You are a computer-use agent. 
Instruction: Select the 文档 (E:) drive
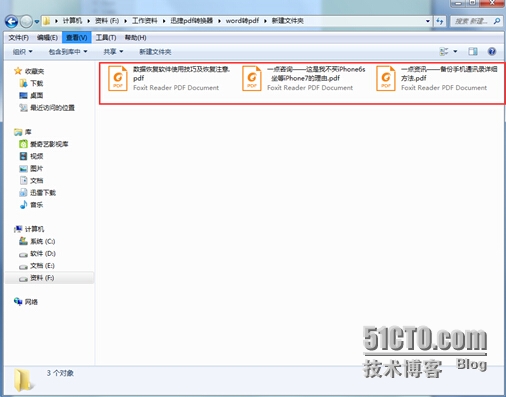[x=42, y=266]
